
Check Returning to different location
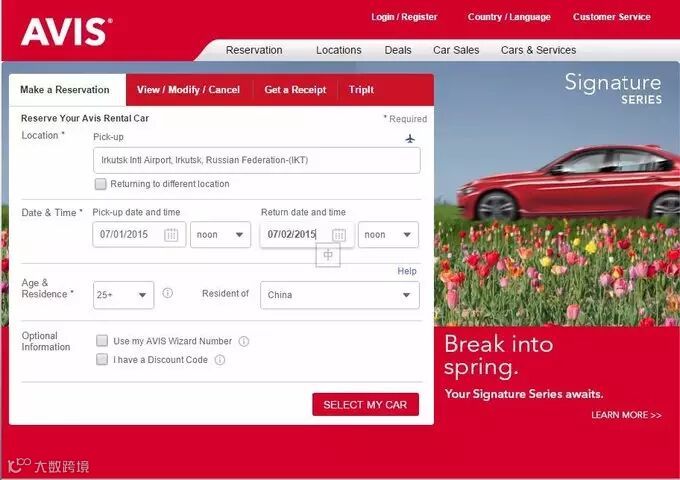[101, 184]
